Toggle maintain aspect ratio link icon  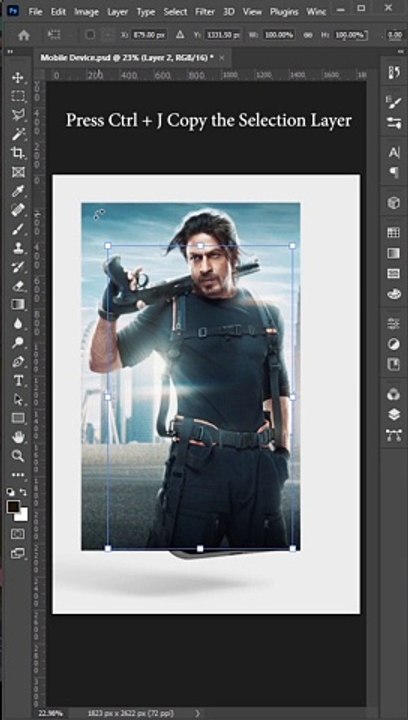[308, 35]
